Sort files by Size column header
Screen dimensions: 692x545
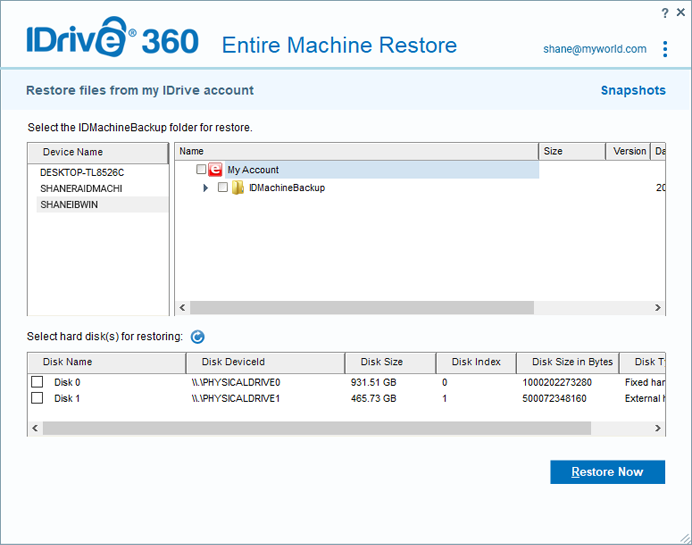click(x=572, y=151)
